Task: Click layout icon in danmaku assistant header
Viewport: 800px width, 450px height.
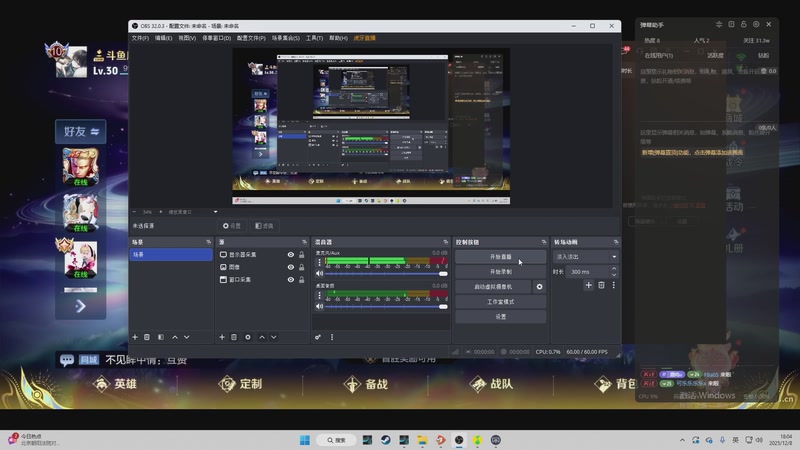Action: 731,24
